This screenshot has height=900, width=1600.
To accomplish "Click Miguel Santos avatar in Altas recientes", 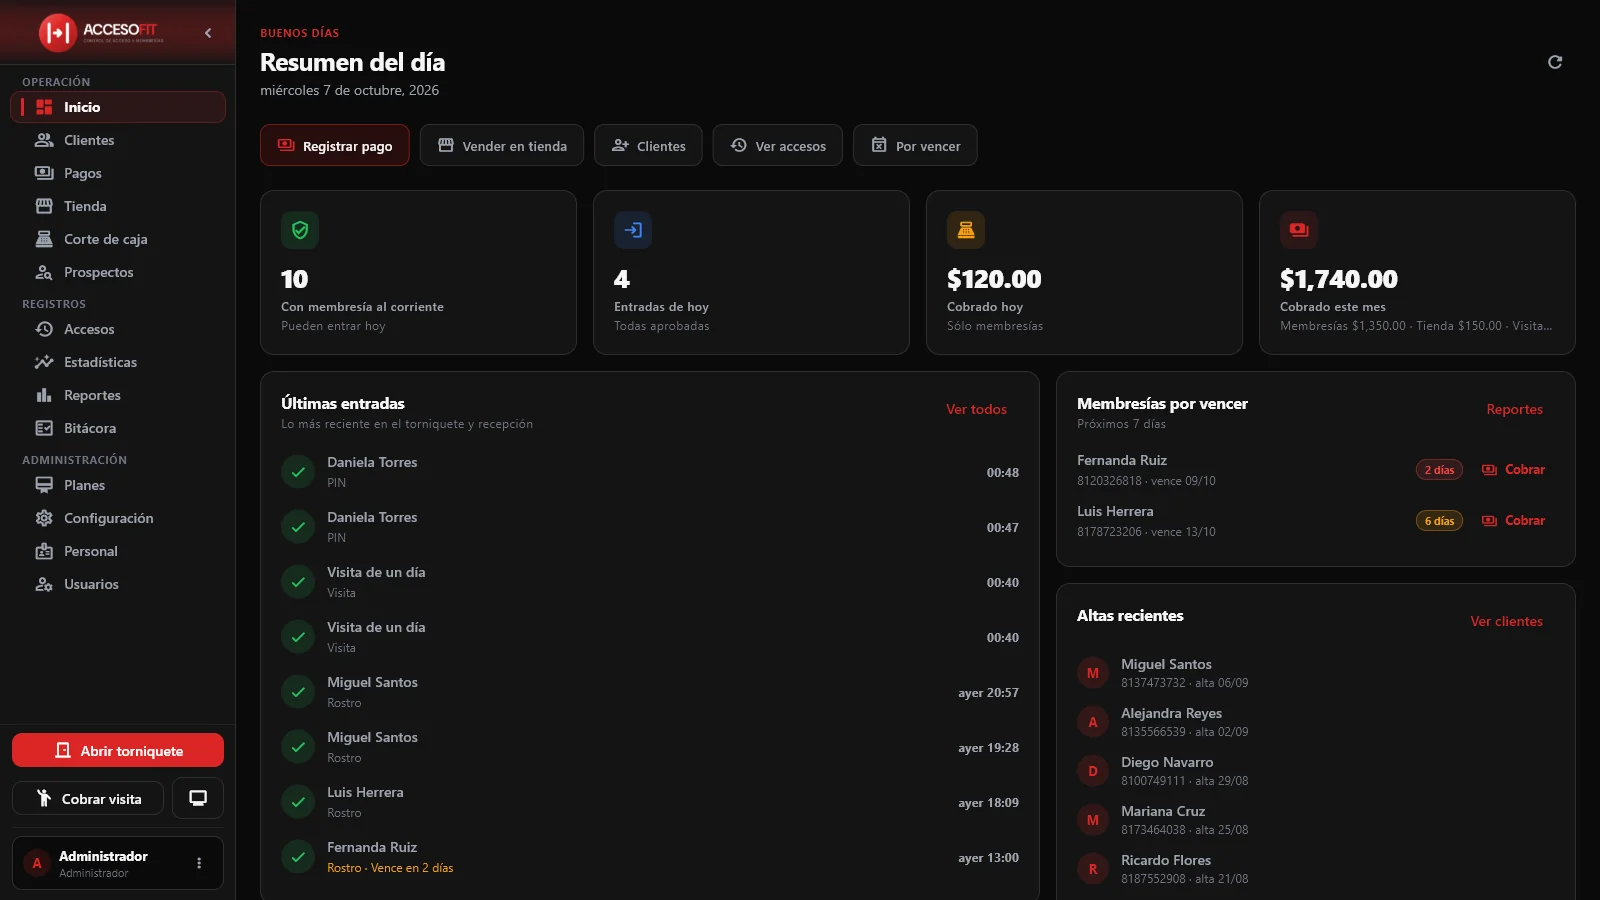I will click(1093, 673).
